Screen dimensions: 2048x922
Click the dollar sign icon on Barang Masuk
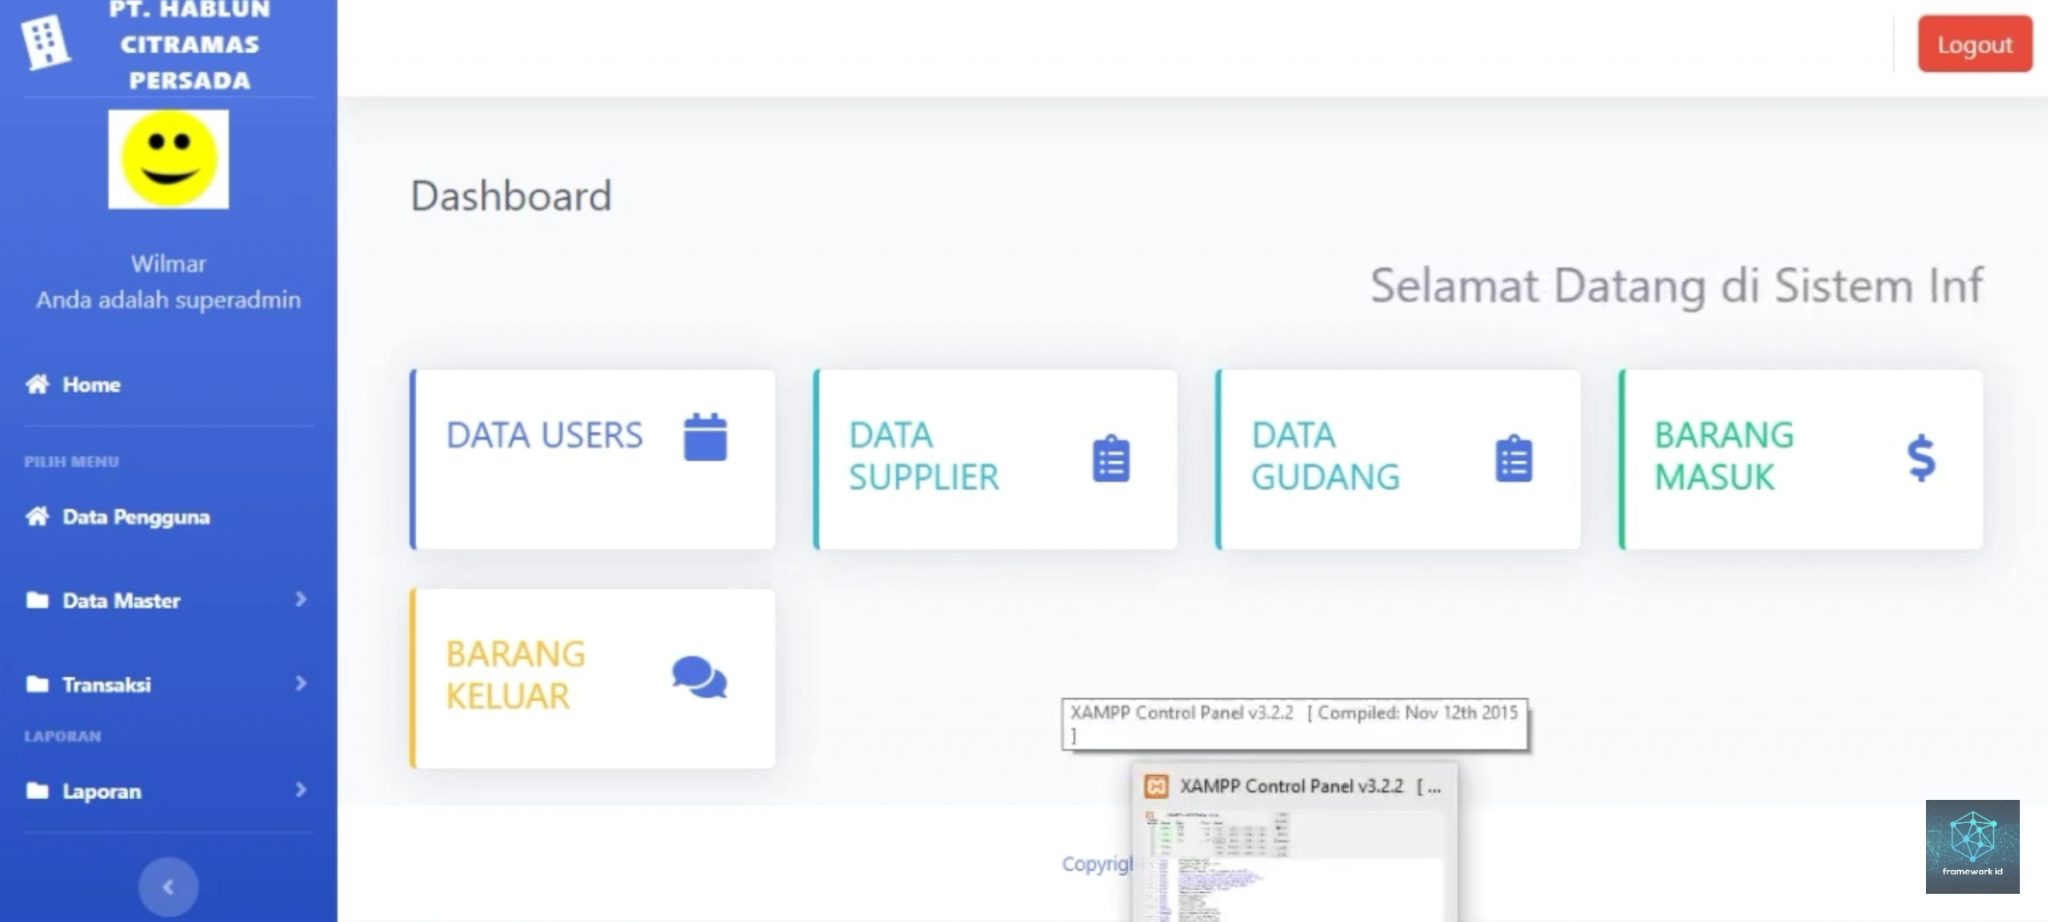1921,458
